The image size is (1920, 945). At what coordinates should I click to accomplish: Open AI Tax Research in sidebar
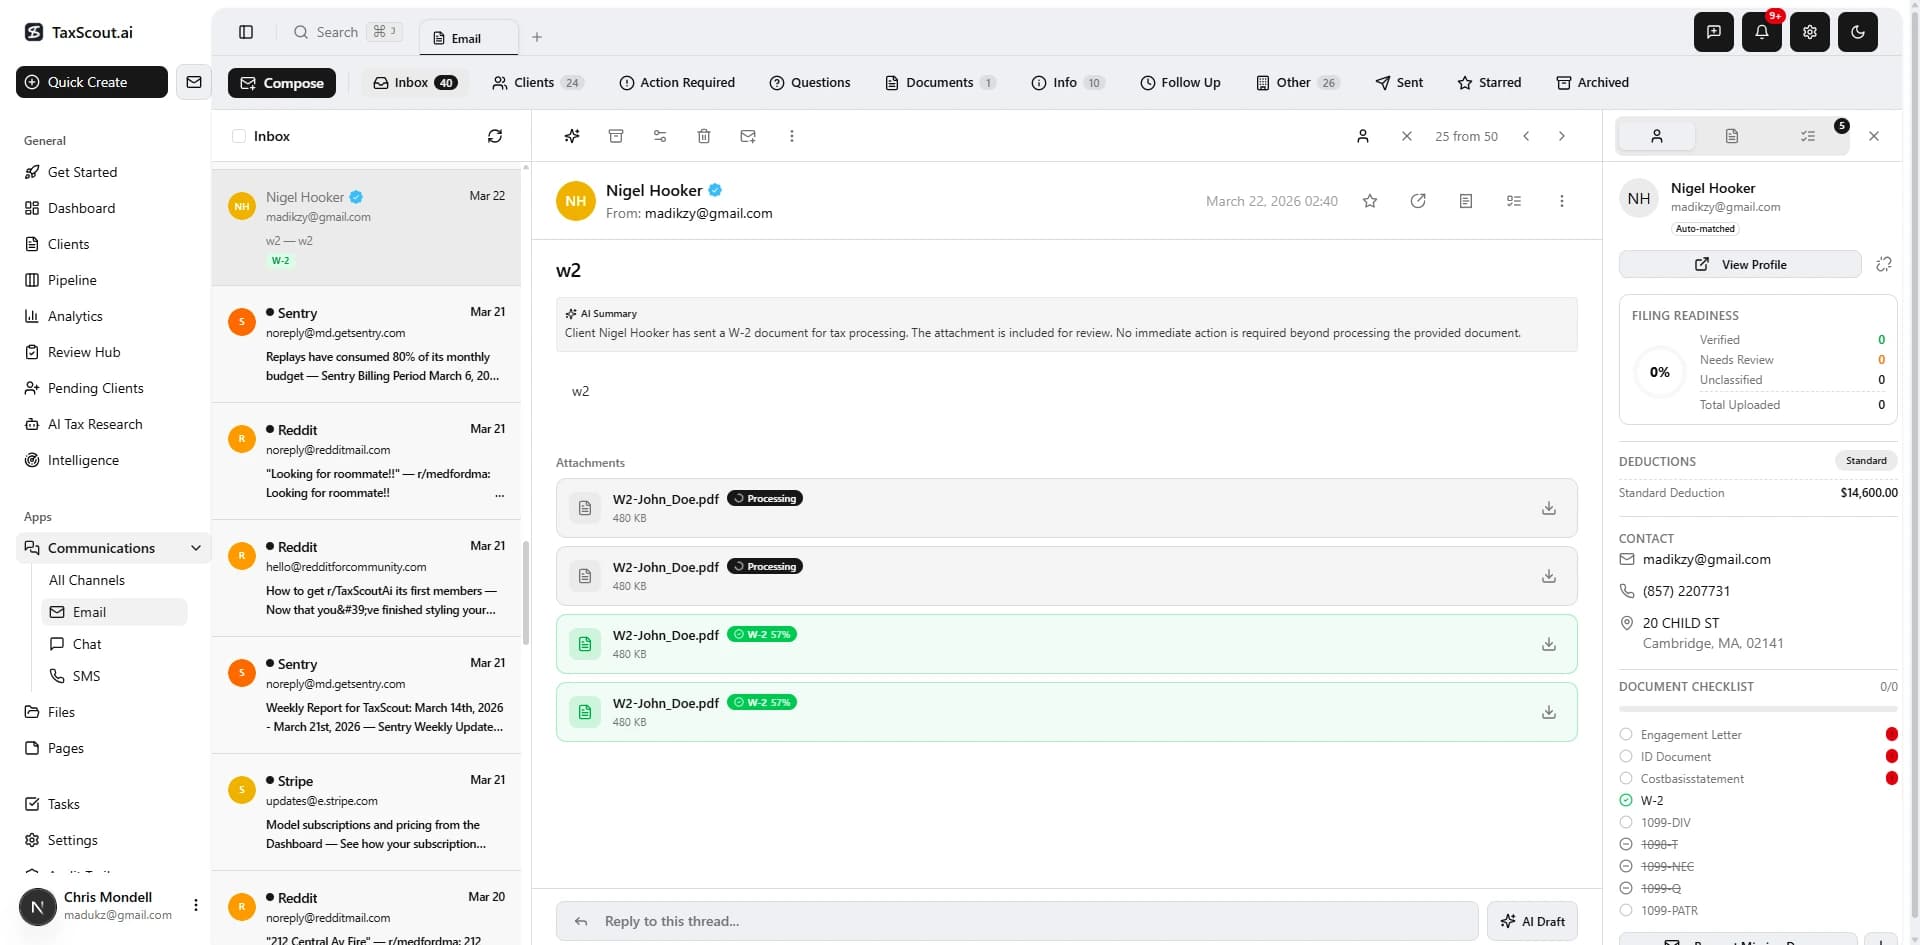95,424
